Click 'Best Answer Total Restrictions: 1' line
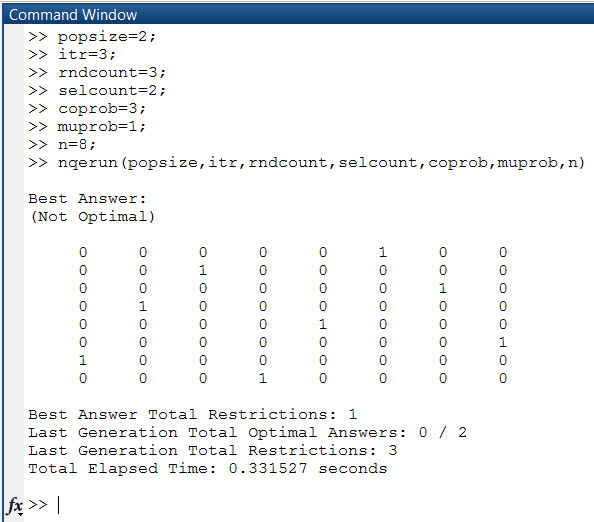The width and height of the screenshot is (594, 522). [x=192, y=414]
